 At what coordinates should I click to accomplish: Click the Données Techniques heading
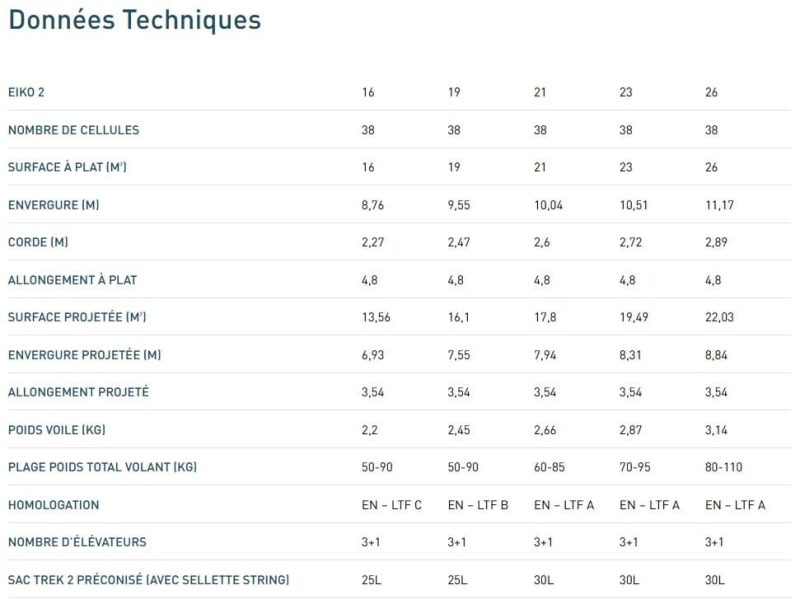(135, 20)
